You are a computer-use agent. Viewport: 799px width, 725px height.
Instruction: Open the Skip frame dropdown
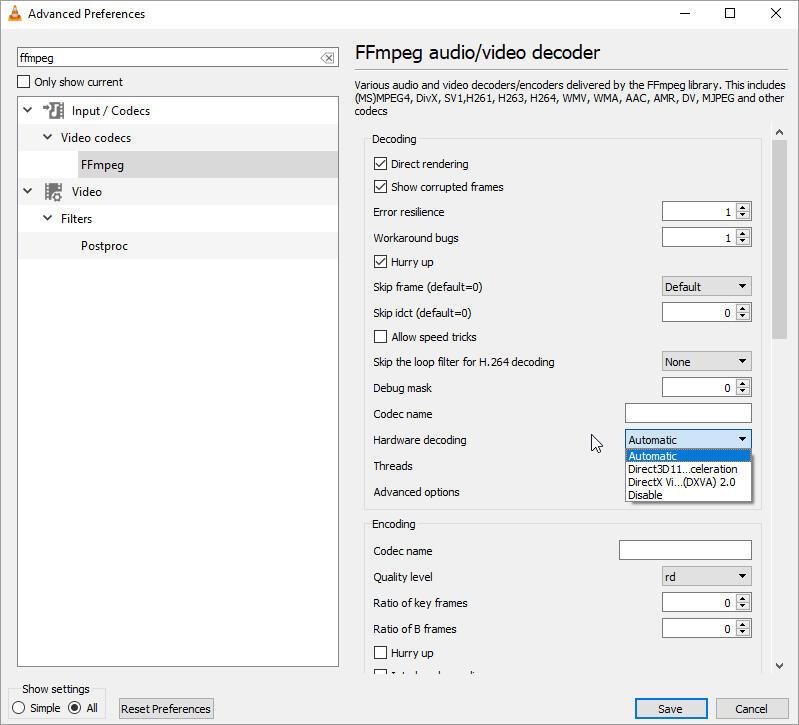[706, 287]
